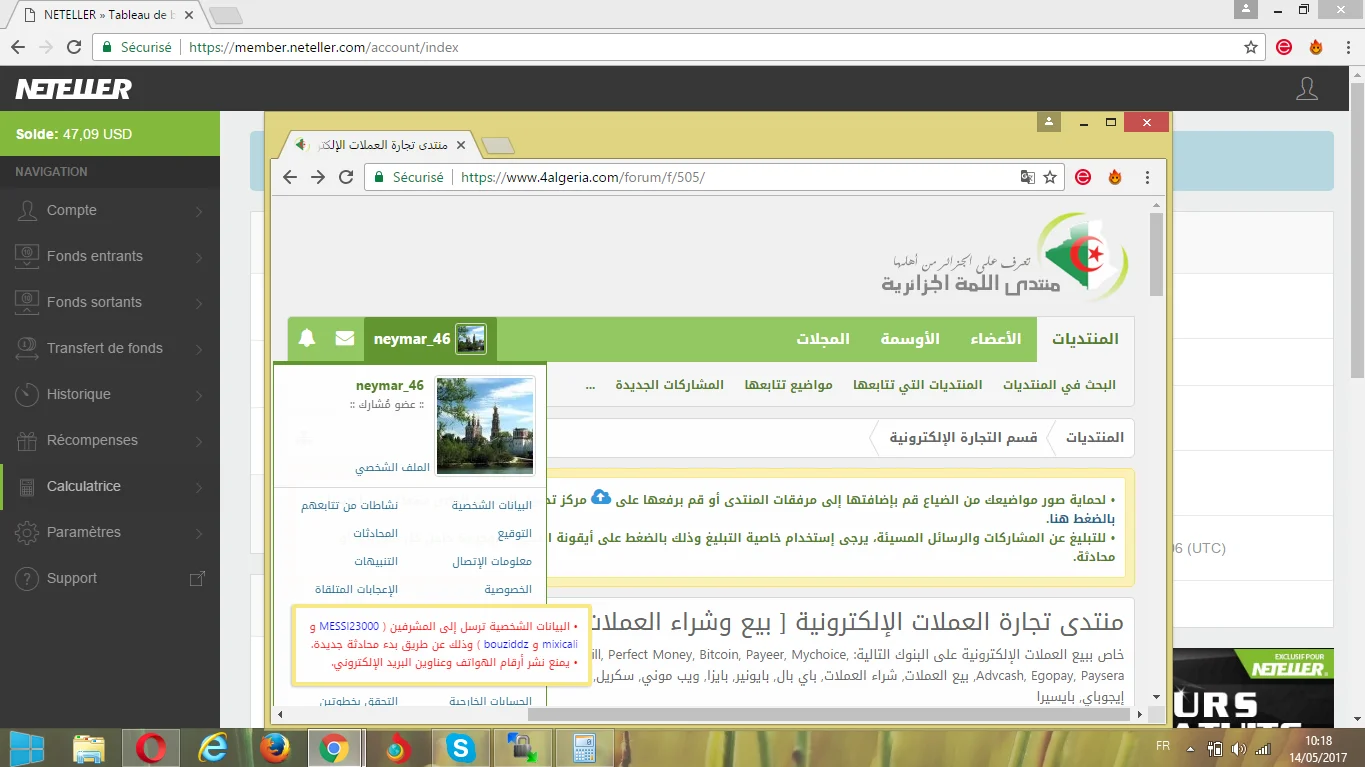Viewport: 1365px width, 767px height.
Task: Open the neymar_46 user dropdown in forum navbar
Action: (430, 339)
